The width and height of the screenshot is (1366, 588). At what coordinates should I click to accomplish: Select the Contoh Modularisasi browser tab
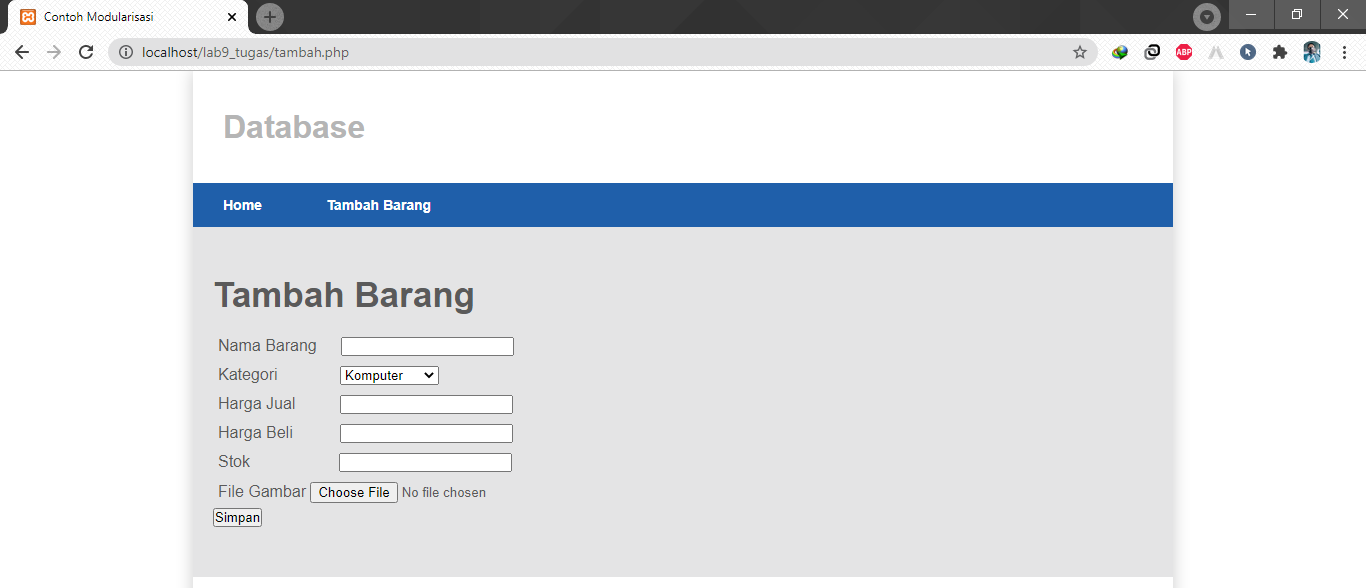click(x=127, y=17)
